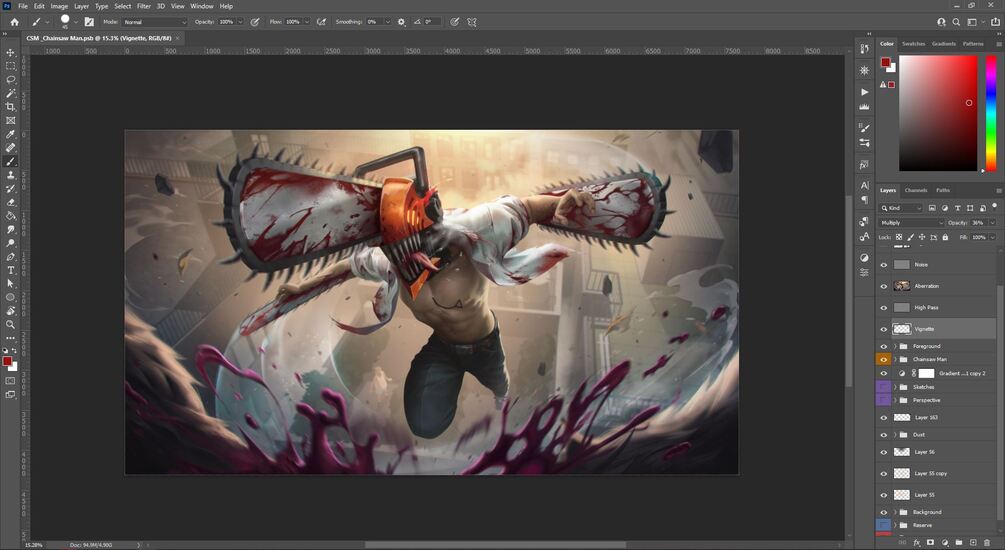Open brush preset picker dropdown arrow
The image size is (1005, 550).
76,22
